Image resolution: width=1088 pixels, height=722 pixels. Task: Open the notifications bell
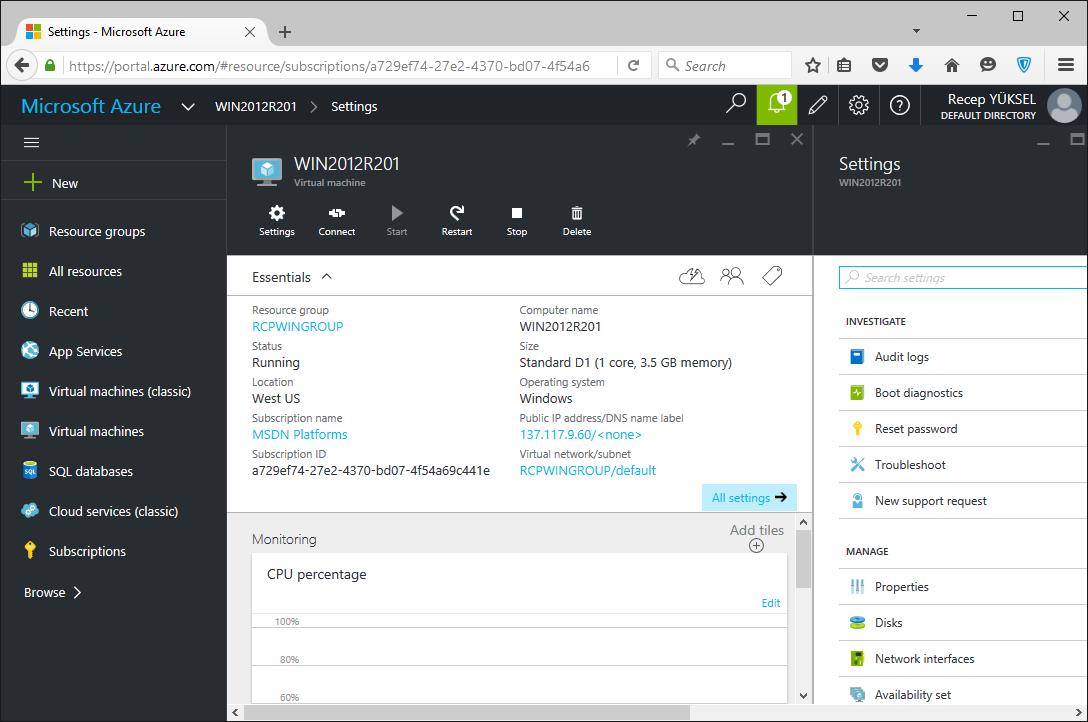776,105
